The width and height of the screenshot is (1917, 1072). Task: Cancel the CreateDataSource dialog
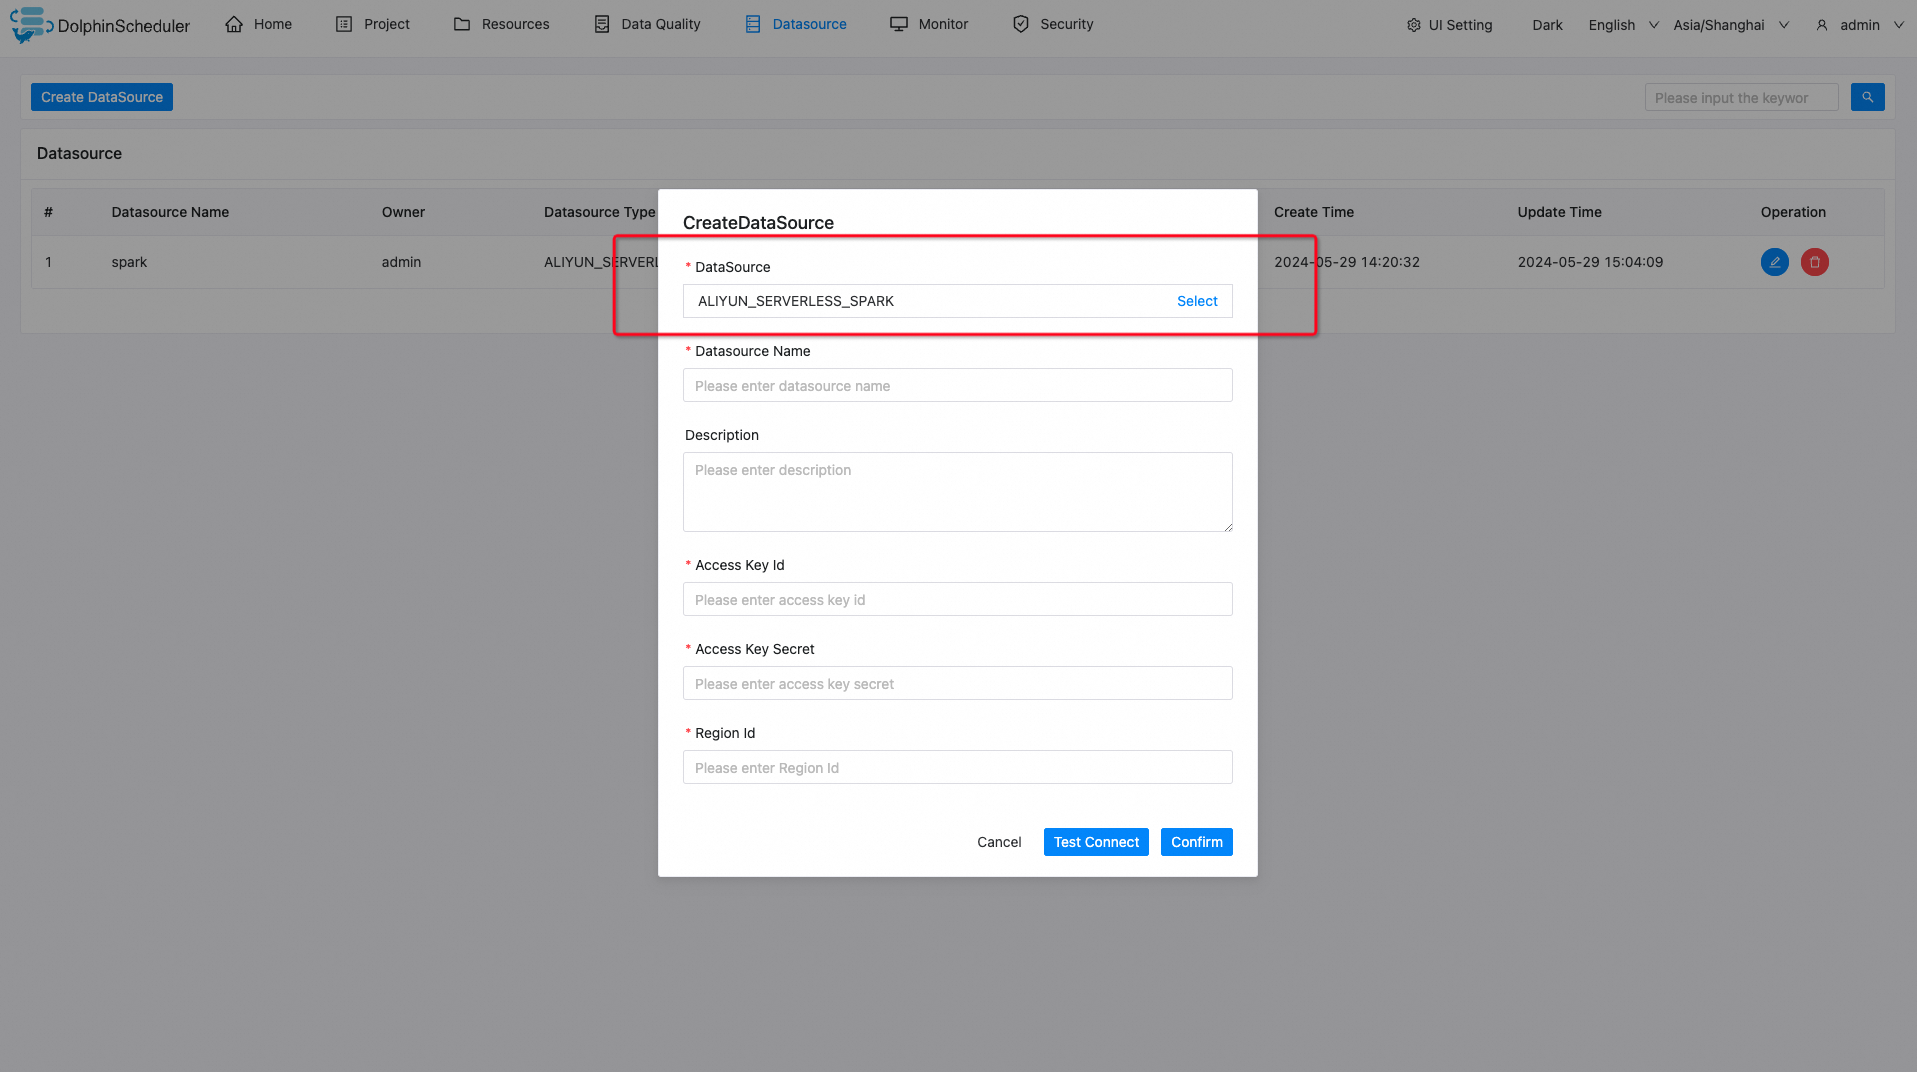[999, 842]
